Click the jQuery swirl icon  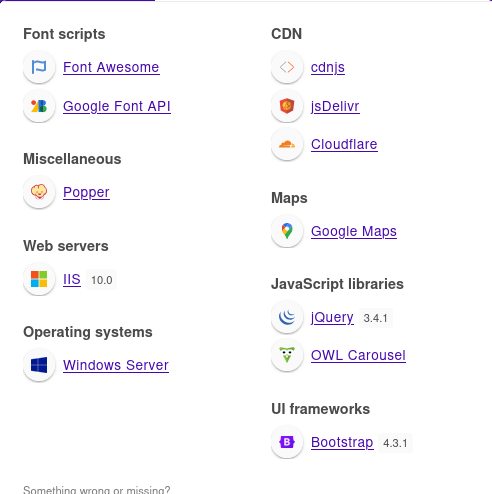(287, 317)
